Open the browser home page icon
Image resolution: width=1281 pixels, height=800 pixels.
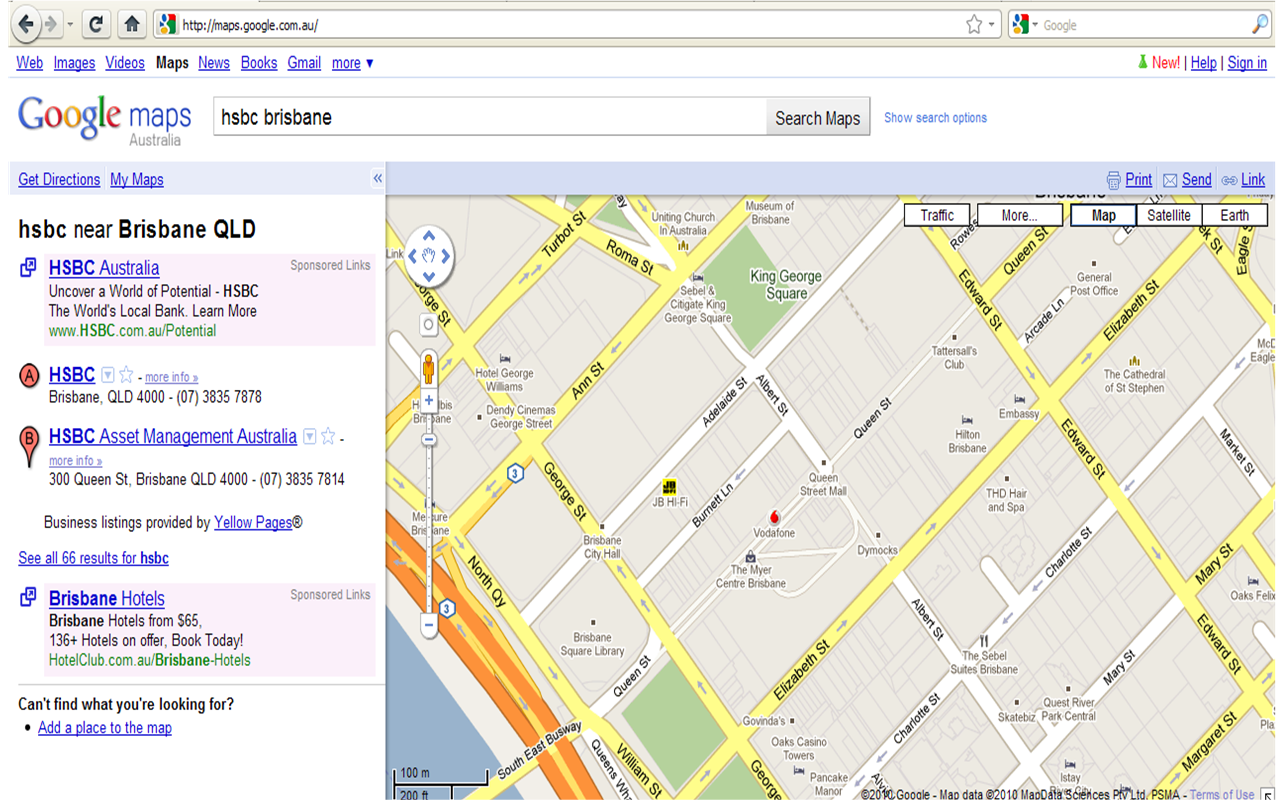point(131,23)
